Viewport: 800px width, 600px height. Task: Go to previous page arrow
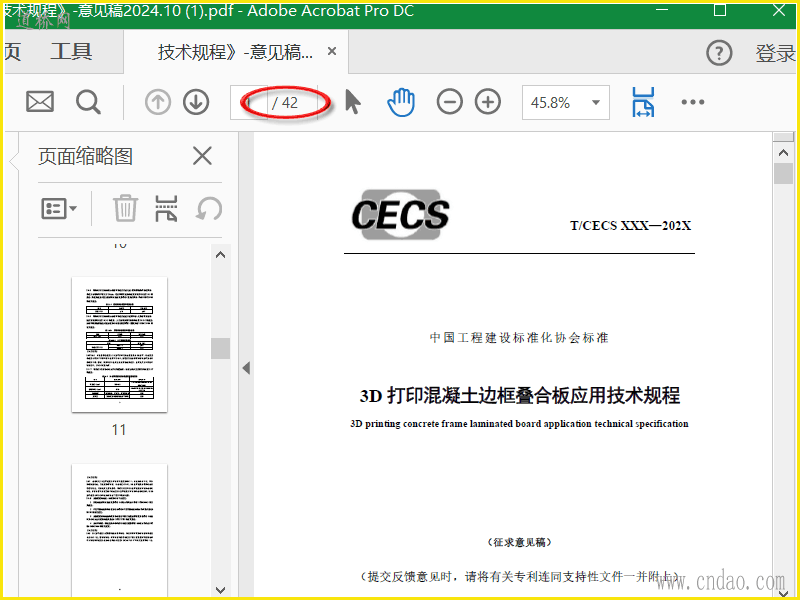[158, 102]
